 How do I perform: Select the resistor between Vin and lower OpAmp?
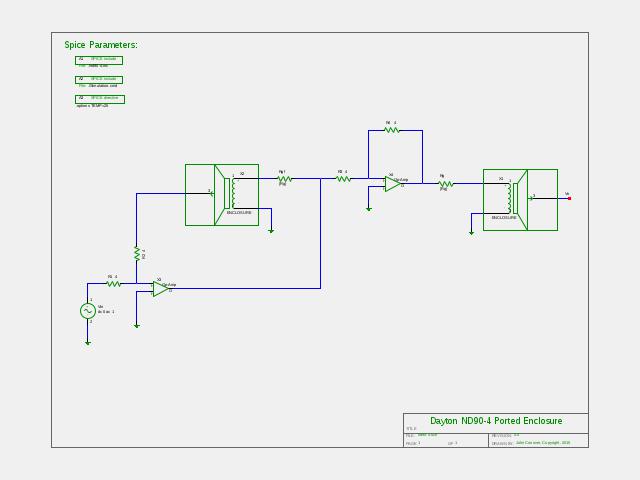point(114,284)
